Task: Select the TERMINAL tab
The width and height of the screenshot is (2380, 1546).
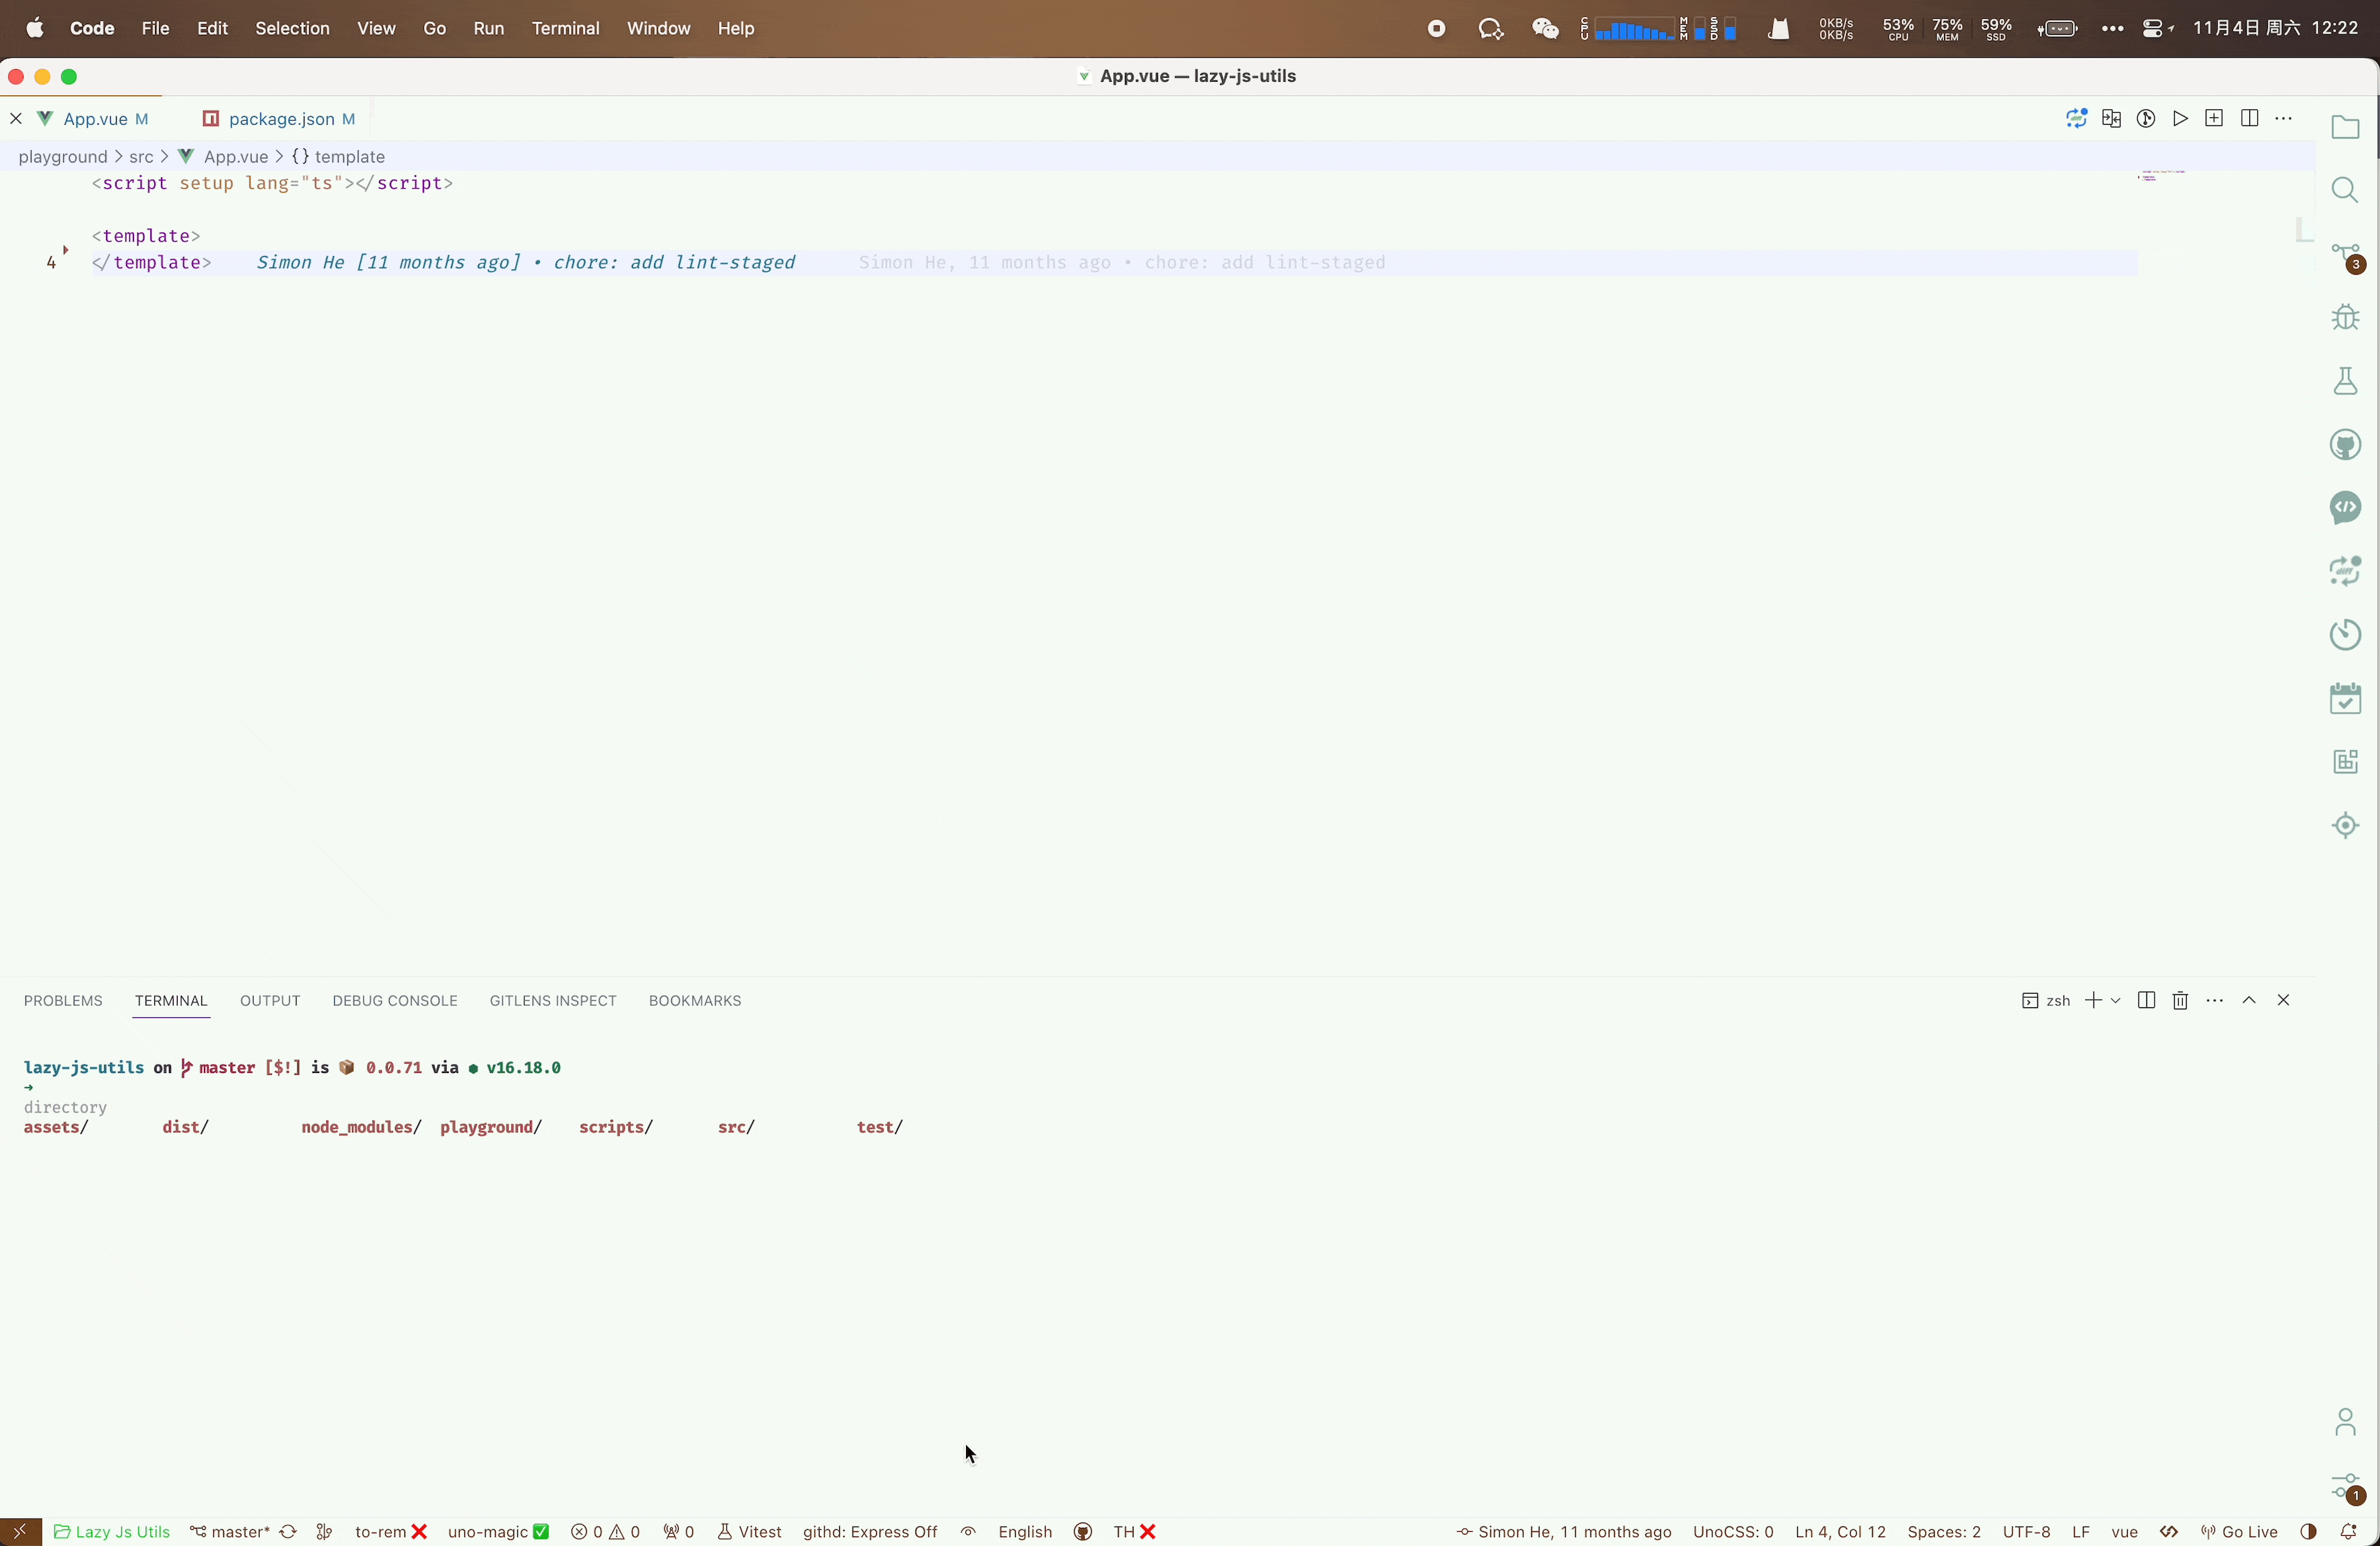Action: coord(170,999)
